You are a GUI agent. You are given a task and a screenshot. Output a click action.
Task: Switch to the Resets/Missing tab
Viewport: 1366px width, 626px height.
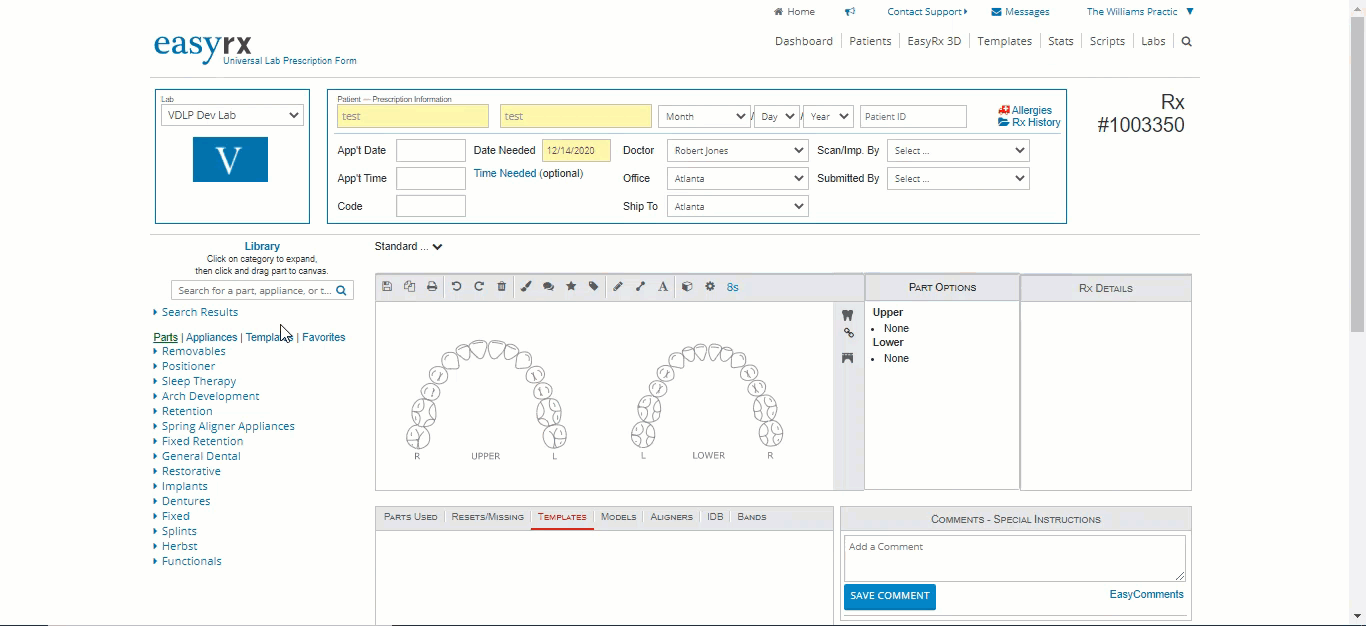click(487, 517)
